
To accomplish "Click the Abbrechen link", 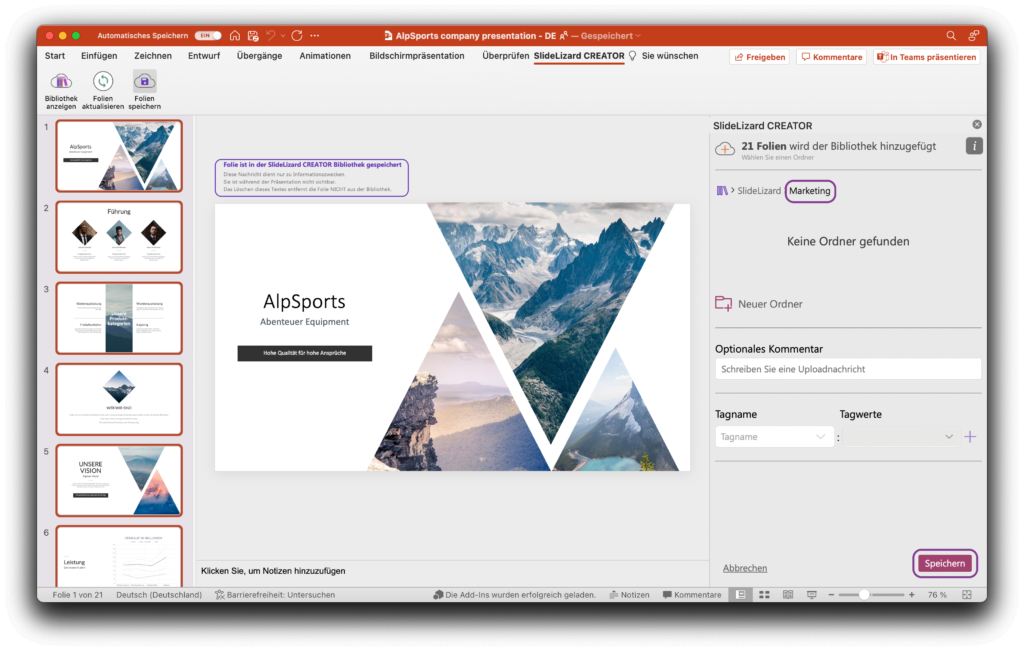I will pos(745,568).
